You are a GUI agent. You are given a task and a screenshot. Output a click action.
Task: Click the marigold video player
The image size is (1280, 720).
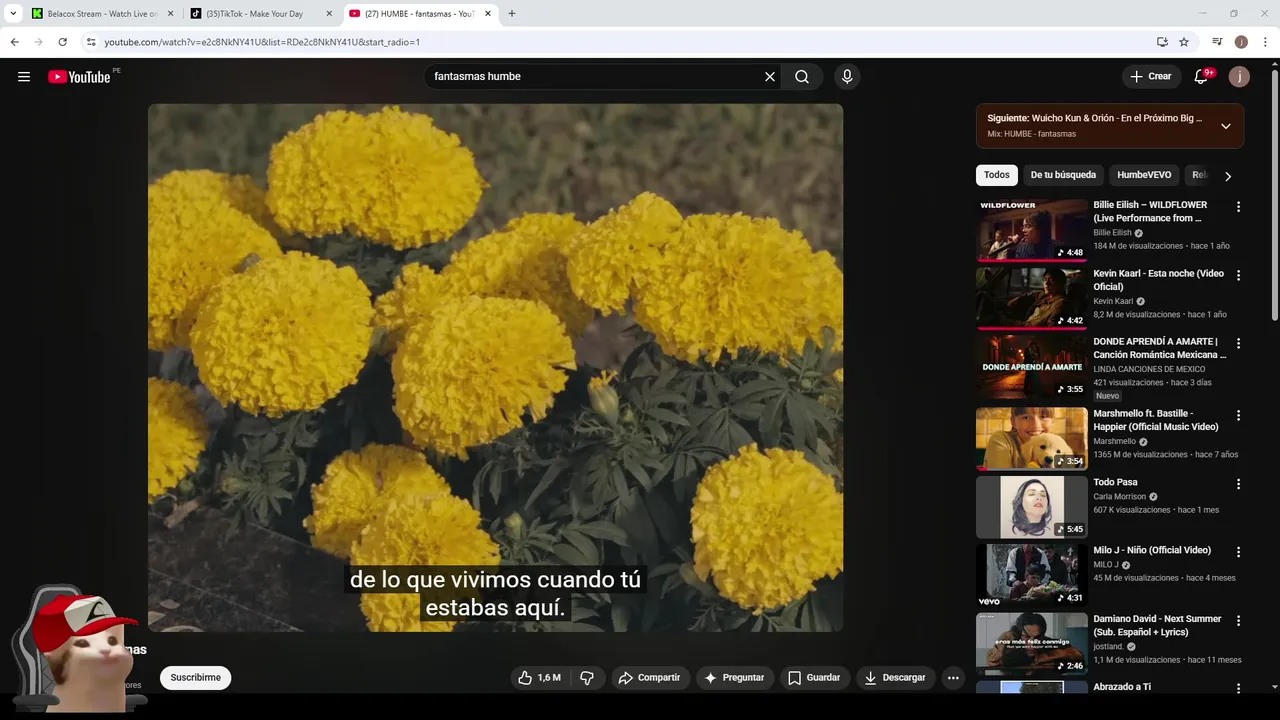click(x=495, y=368)
